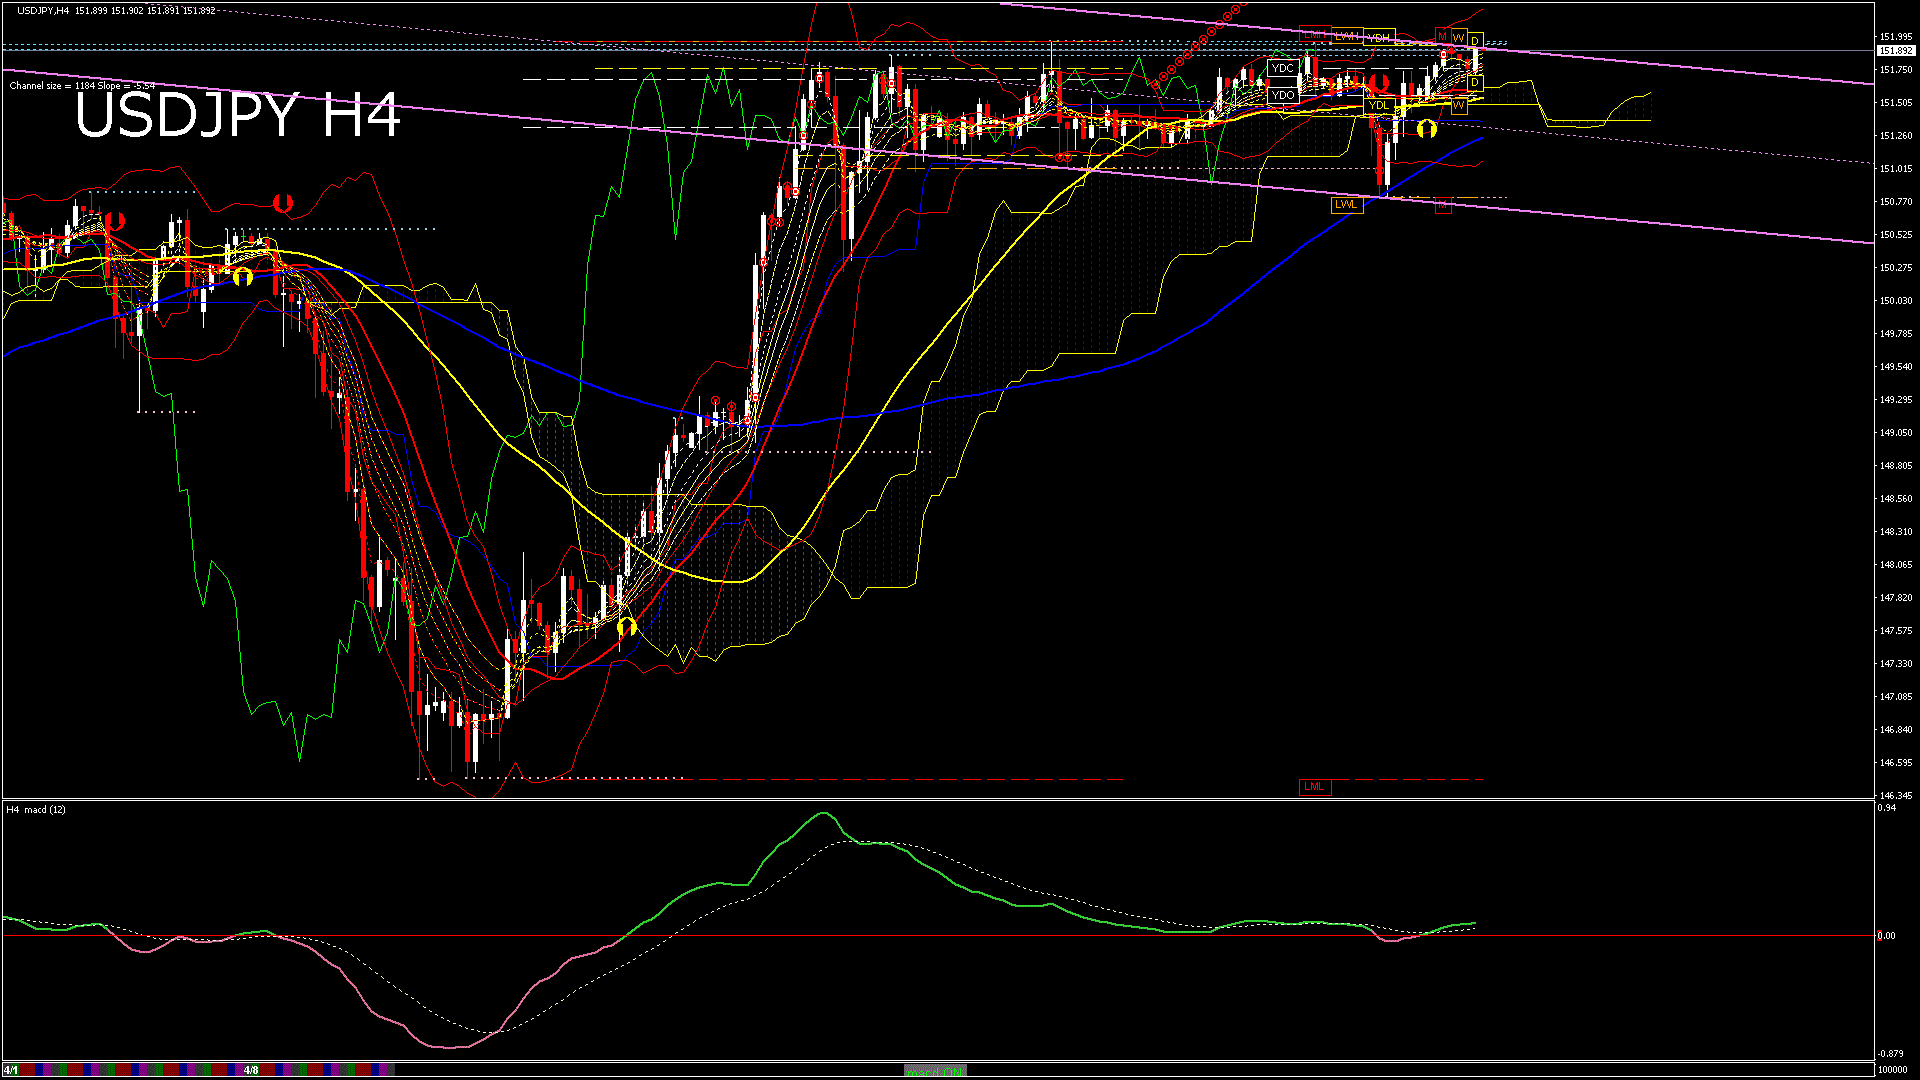
Task: Click yellow up arrow near 147.575 level
Action: 627,627
